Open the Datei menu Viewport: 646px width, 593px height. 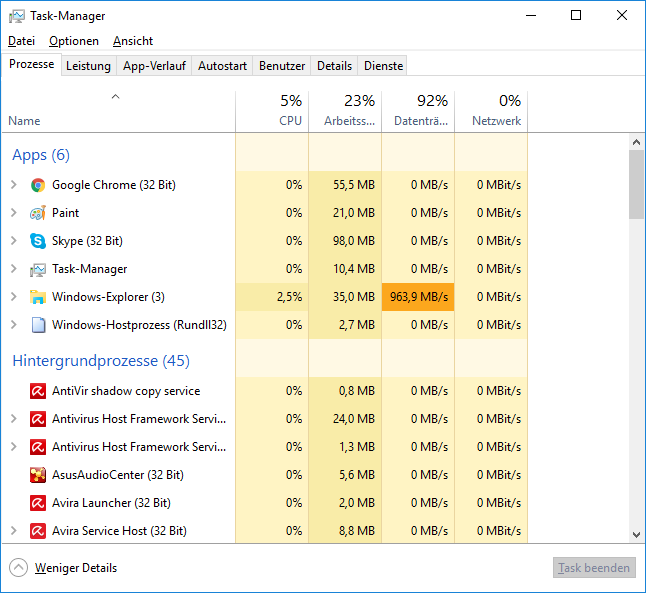[x=21, y=41]
